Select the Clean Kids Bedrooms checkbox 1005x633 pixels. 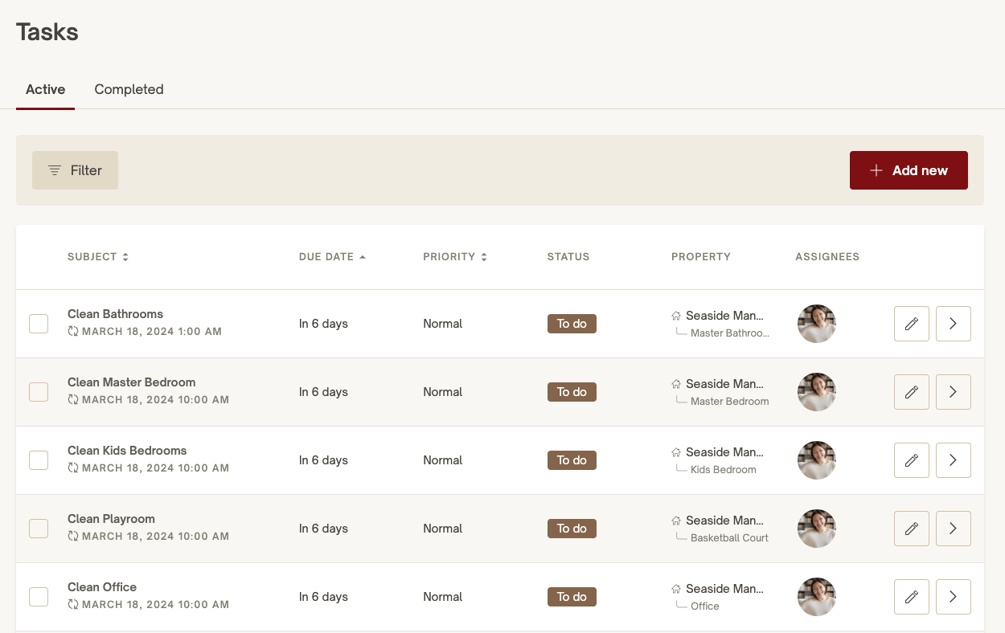[x=38, y=460]
